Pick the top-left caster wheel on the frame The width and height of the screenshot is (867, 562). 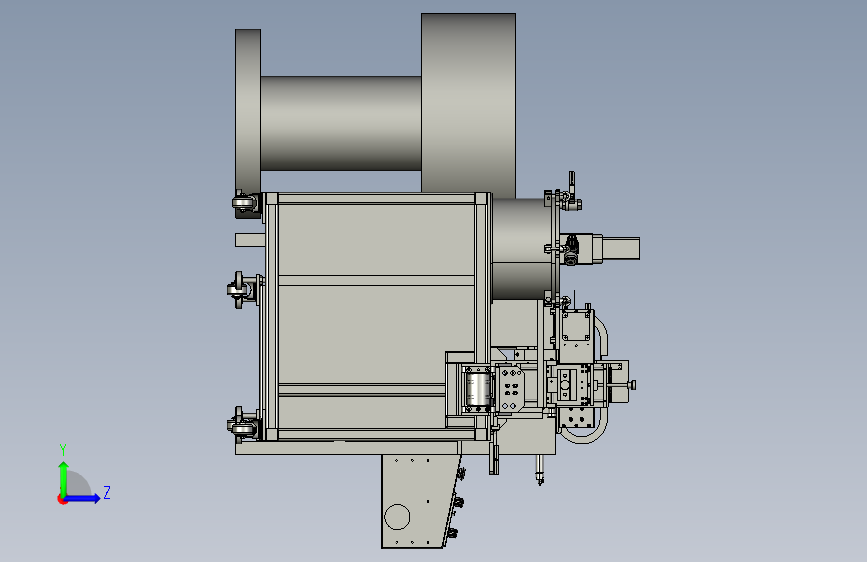[x=244, y=203]
